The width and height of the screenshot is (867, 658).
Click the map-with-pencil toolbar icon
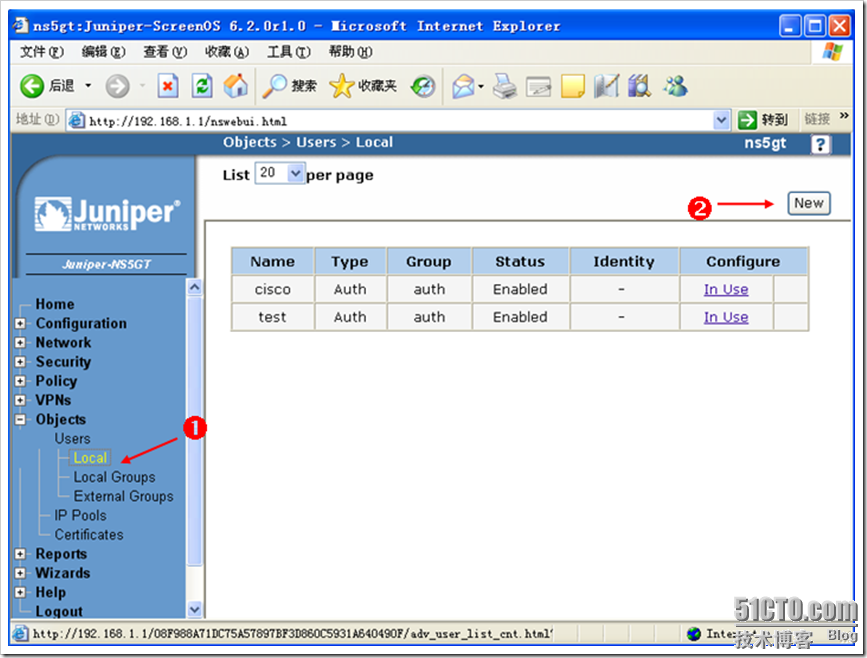tap(607, 86)
